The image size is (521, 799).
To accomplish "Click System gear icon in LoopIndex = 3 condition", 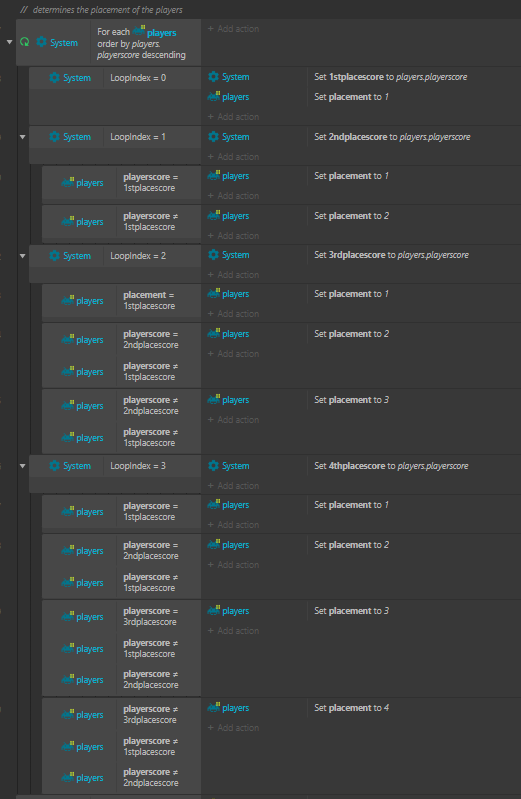I will point(55,466).
